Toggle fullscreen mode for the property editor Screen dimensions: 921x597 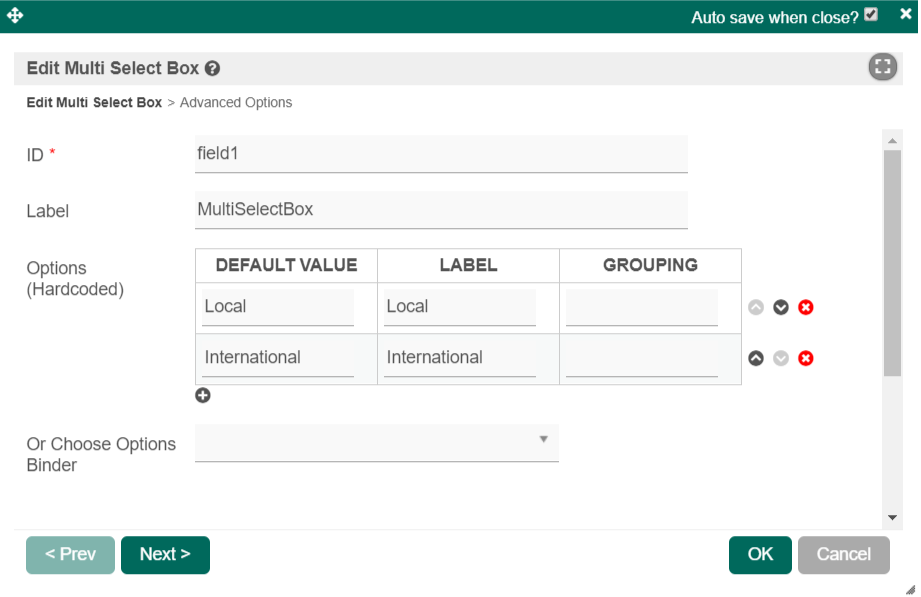pyautogui.click(x=882, y=67)
